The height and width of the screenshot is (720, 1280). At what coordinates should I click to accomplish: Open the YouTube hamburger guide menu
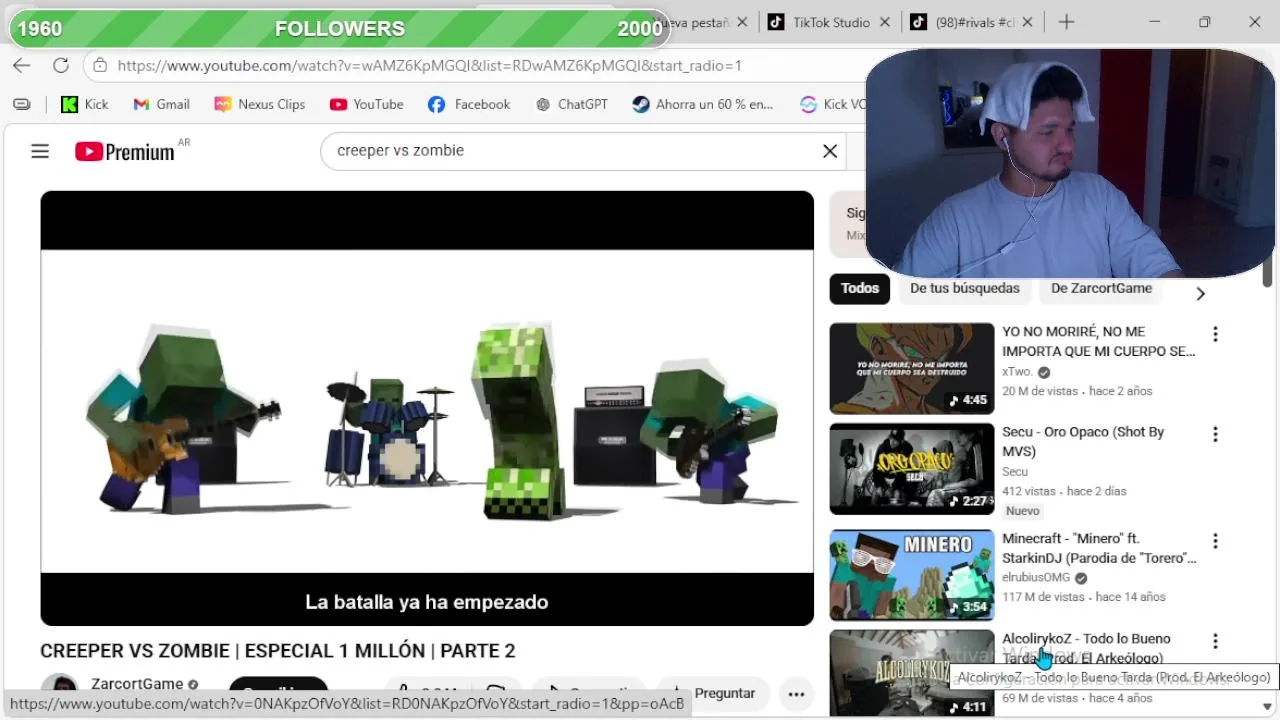(40, 151)
